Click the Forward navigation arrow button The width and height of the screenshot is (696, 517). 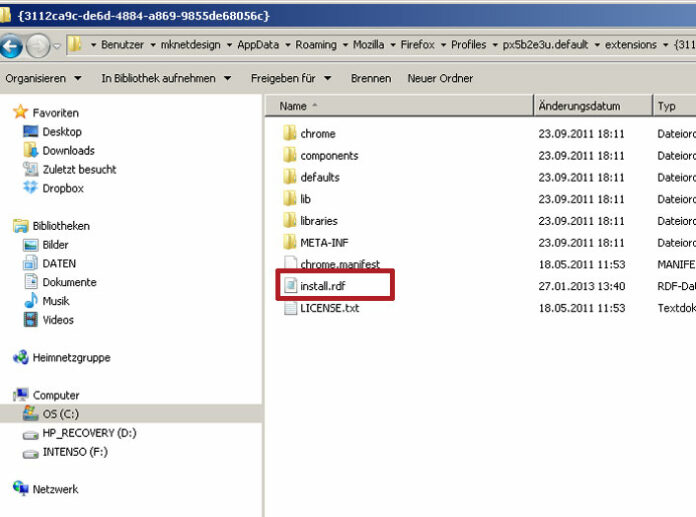click(38, 46)
